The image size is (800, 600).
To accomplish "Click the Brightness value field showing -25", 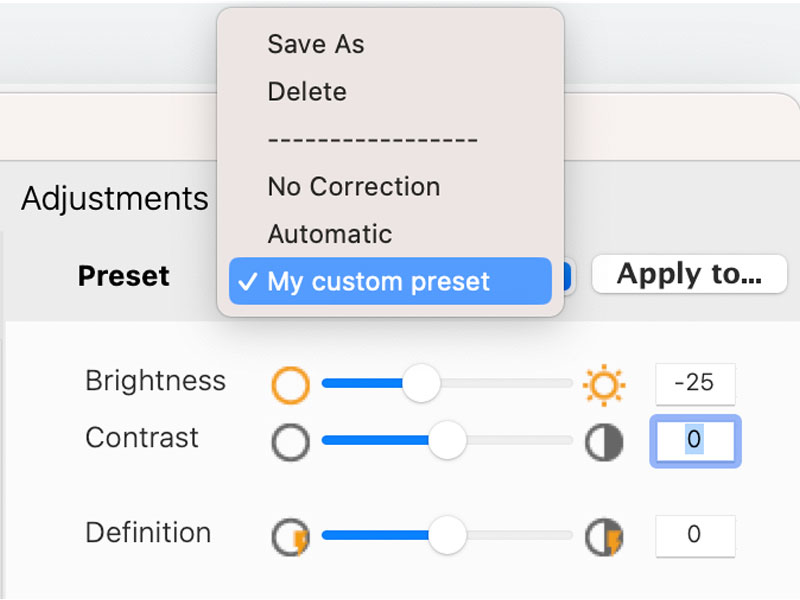I will point(695,385).
